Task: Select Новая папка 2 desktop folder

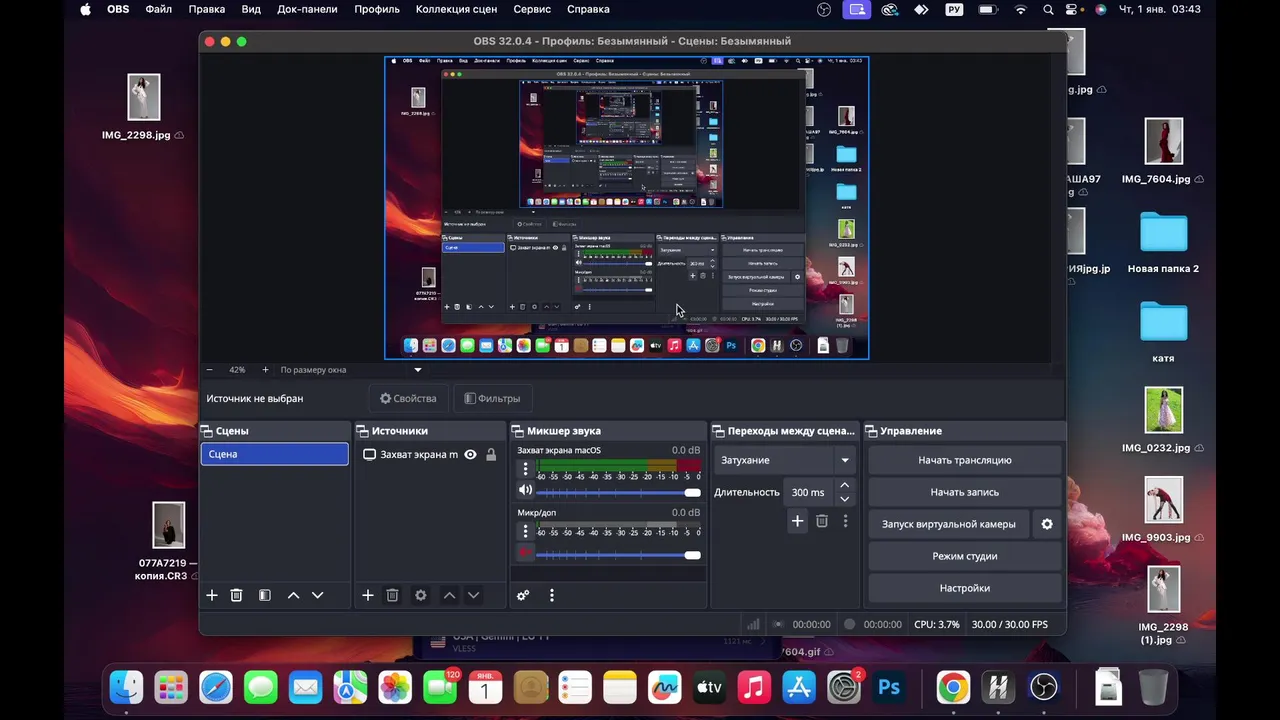Action: (x=1163, y=243)
